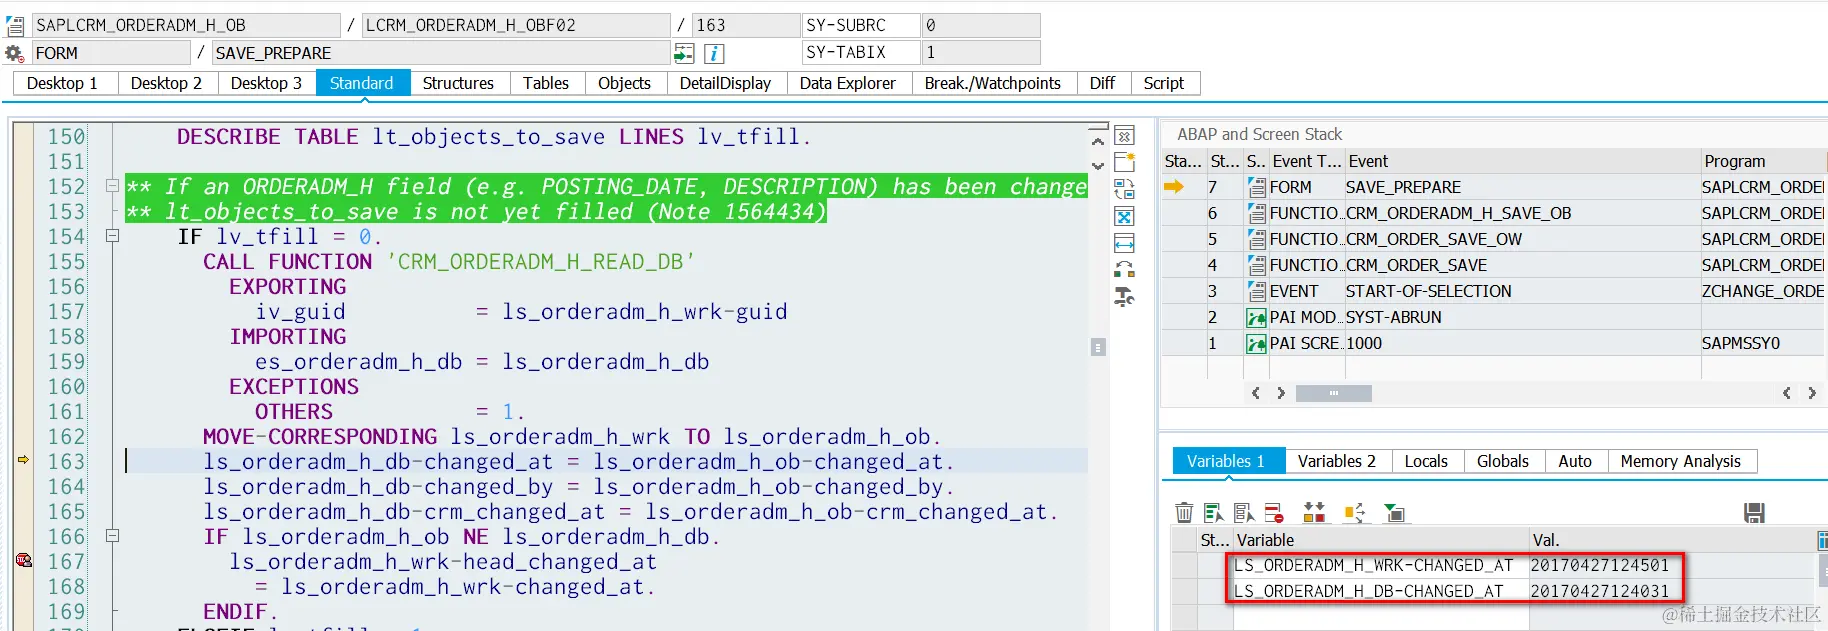Image resolution: width=1828 pixels, height=631 pixels.
Task: Open the Script tab
Action: pyautogui.click(x=1164, y=83)
